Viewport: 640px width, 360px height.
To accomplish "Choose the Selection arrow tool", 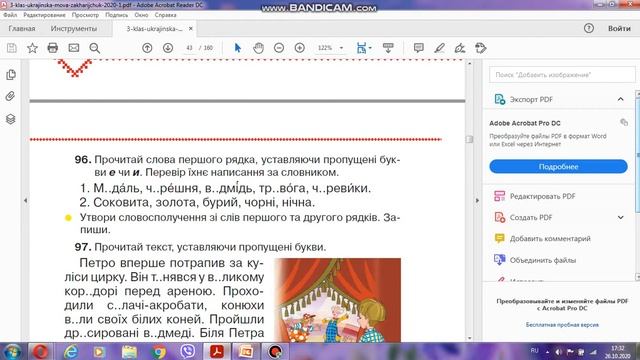I will click(238, 48).
